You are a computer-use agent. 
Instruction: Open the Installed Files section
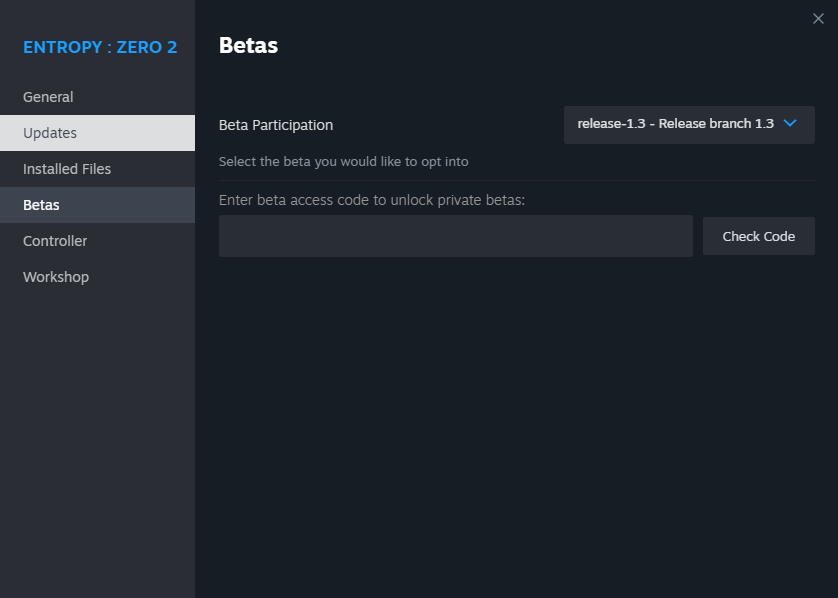[67, 169]
